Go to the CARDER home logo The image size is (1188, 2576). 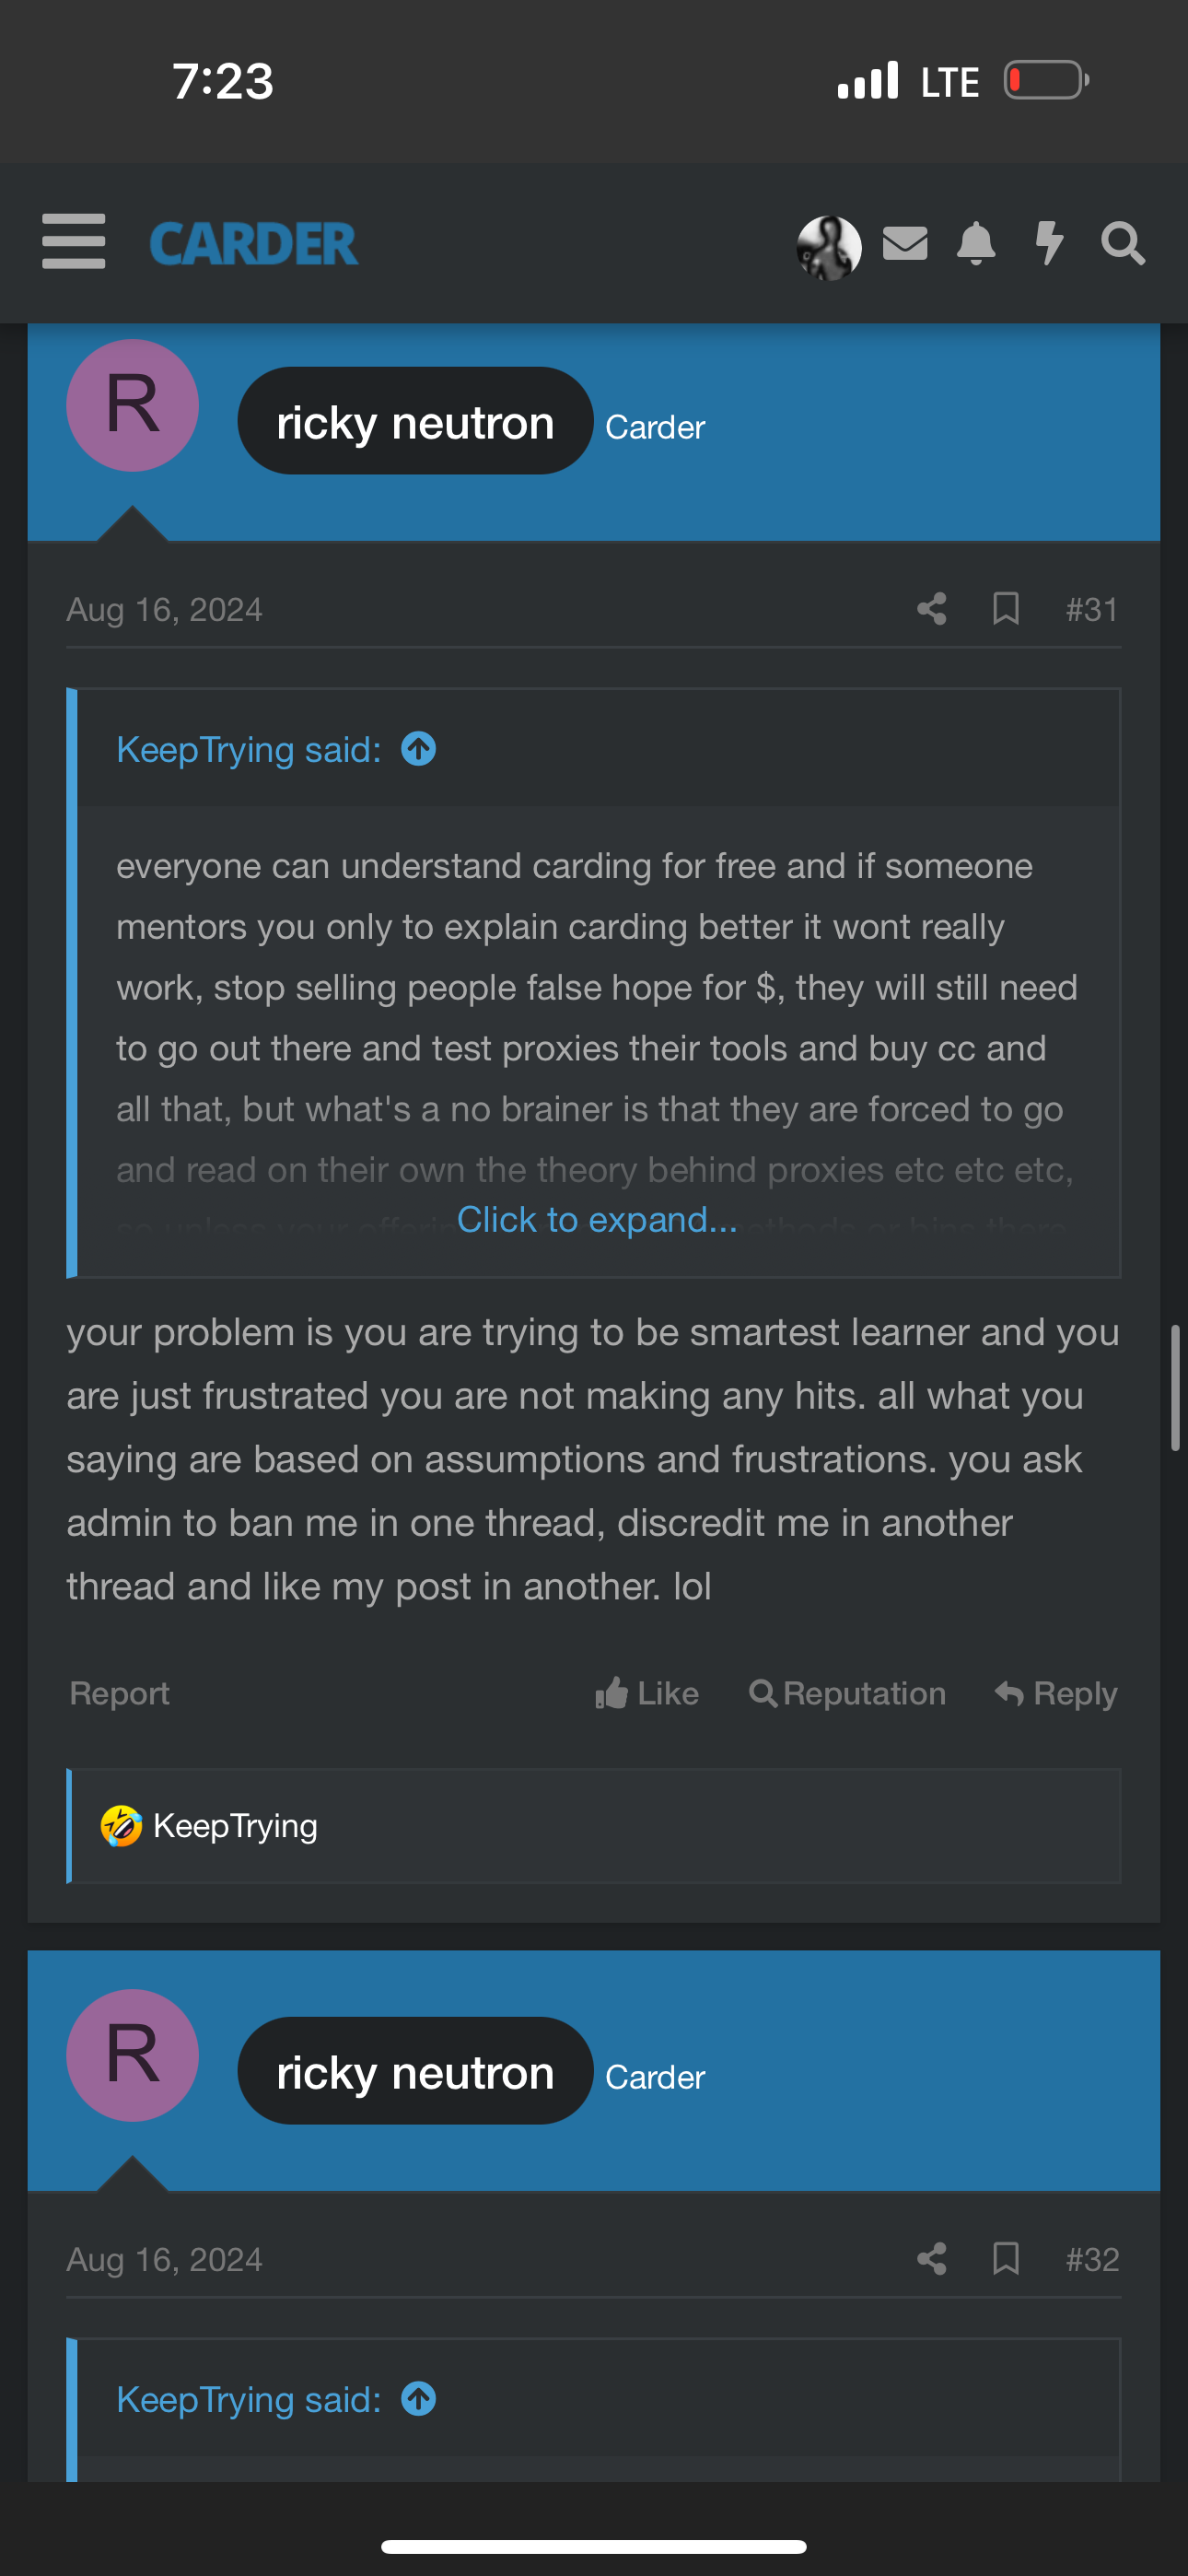(253, 243)
